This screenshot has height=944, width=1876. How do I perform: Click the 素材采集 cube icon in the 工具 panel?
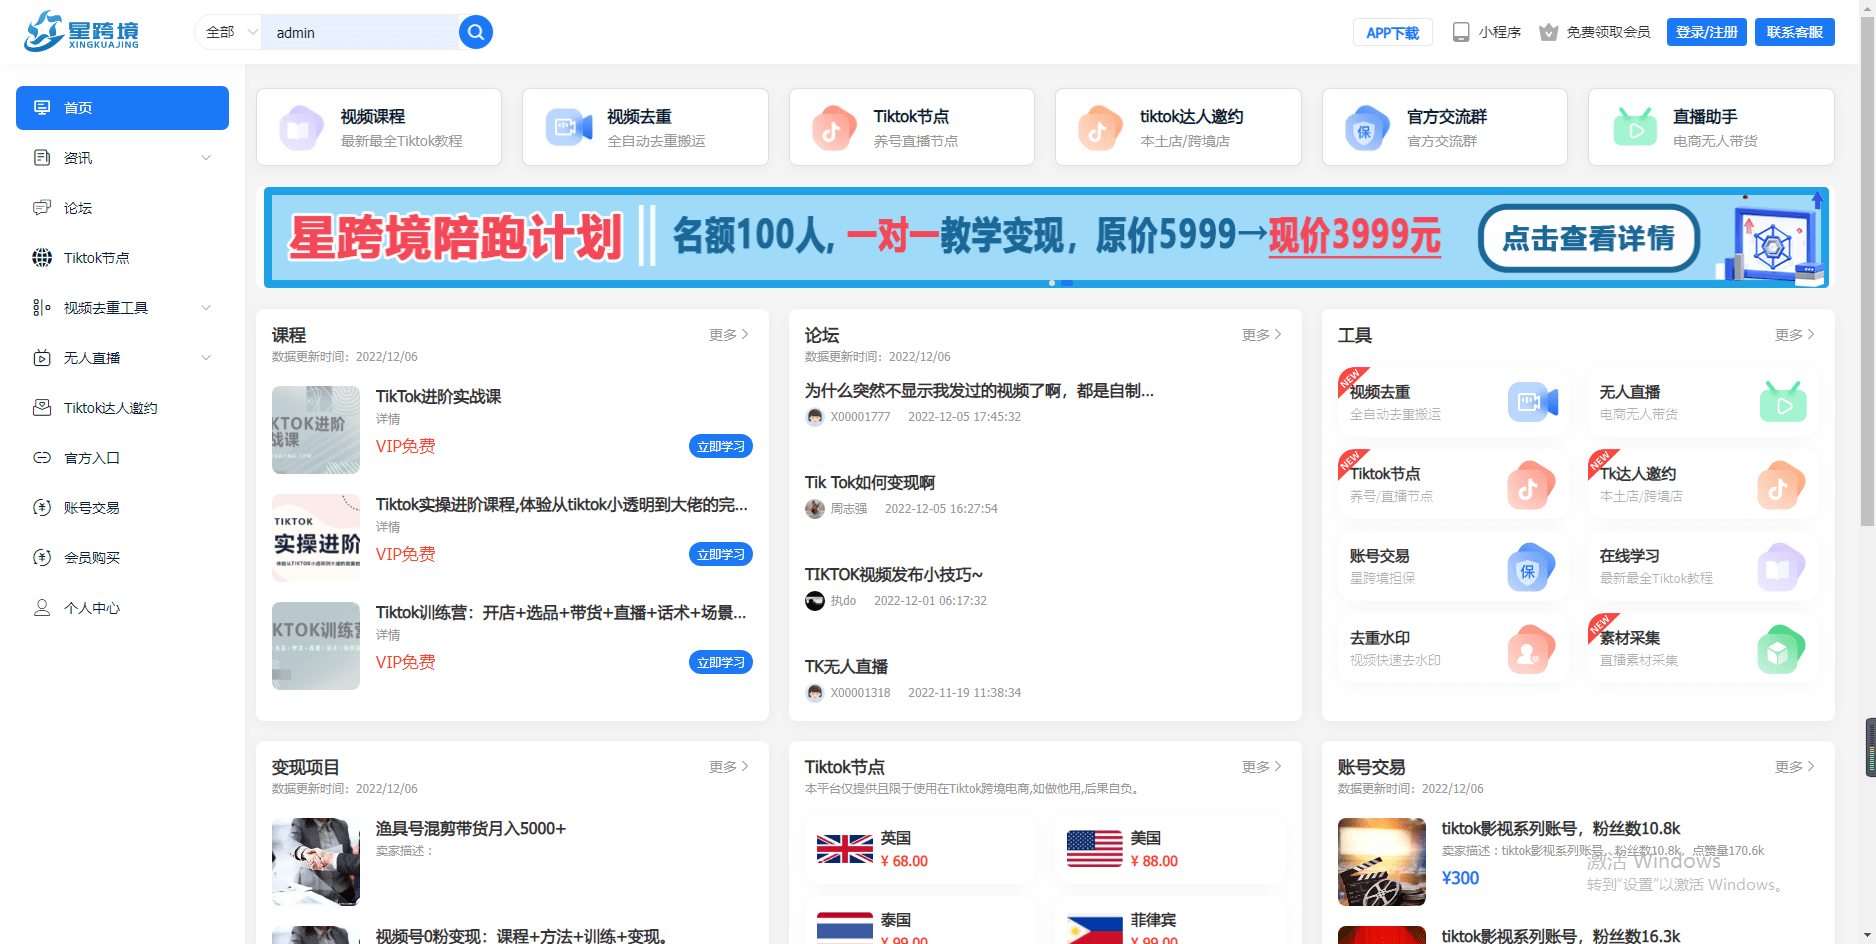tap(1781, 649)
